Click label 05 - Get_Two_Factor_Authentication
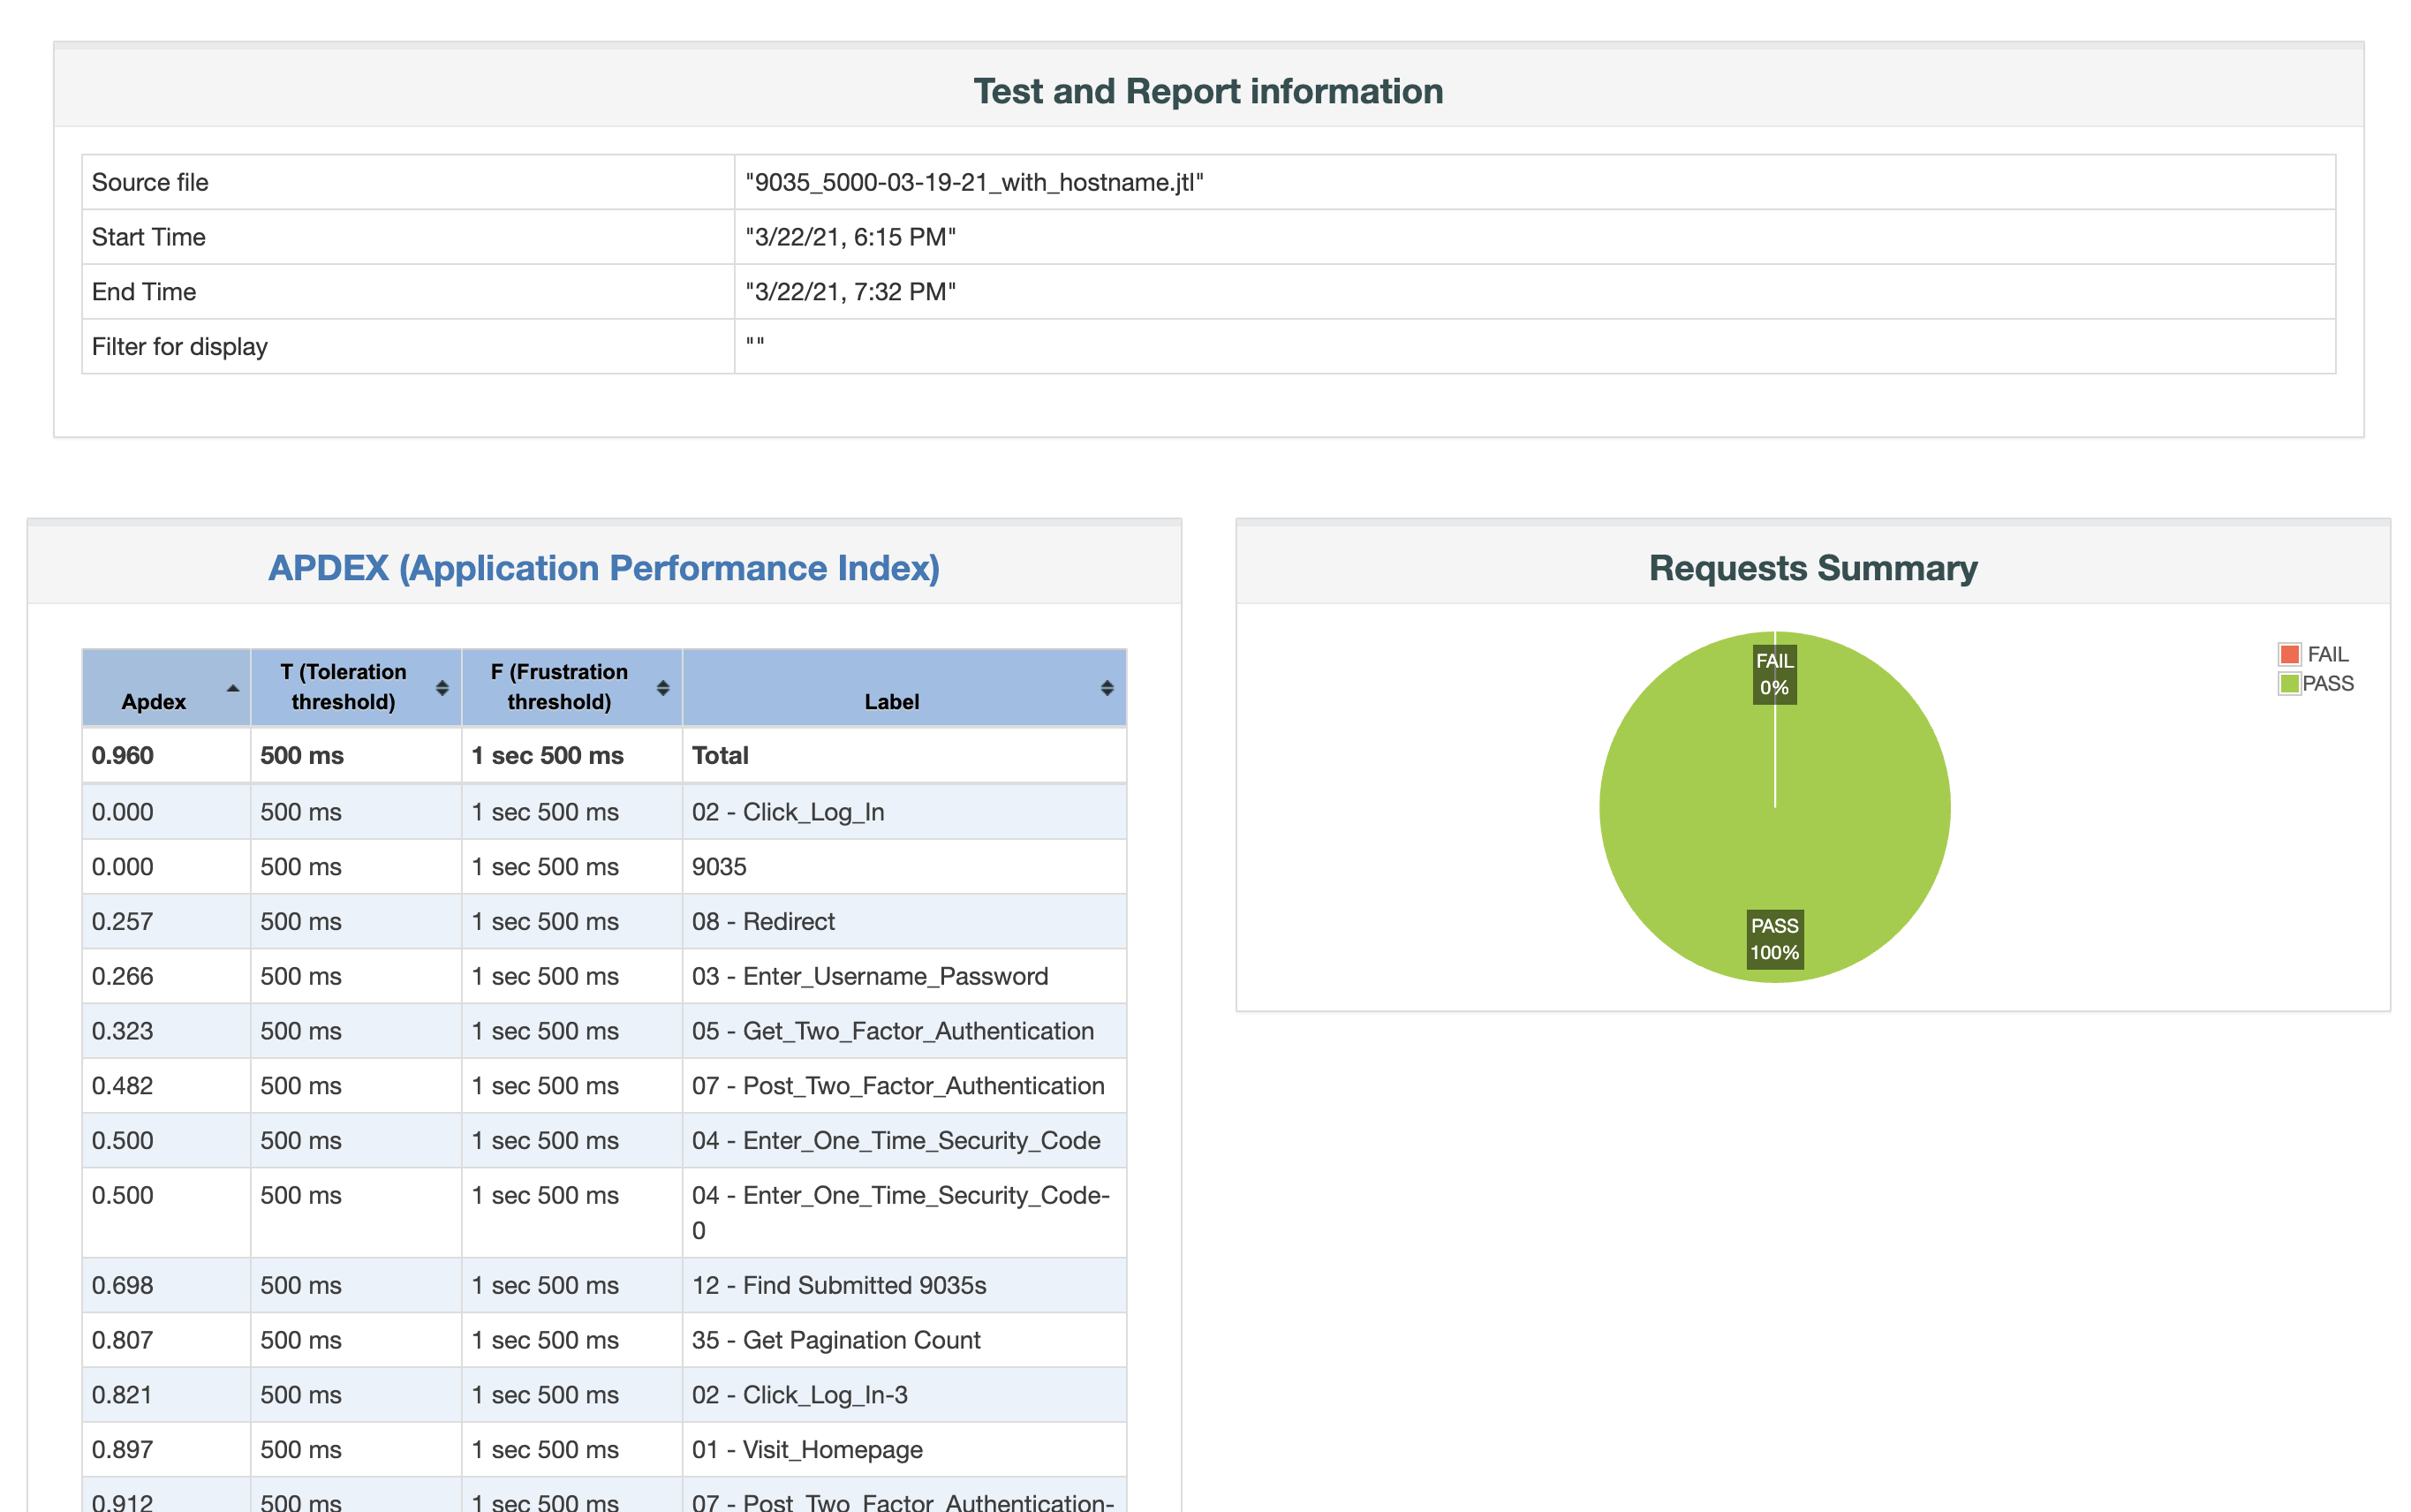2411x1512 pixels. [x=893, y=1031]
